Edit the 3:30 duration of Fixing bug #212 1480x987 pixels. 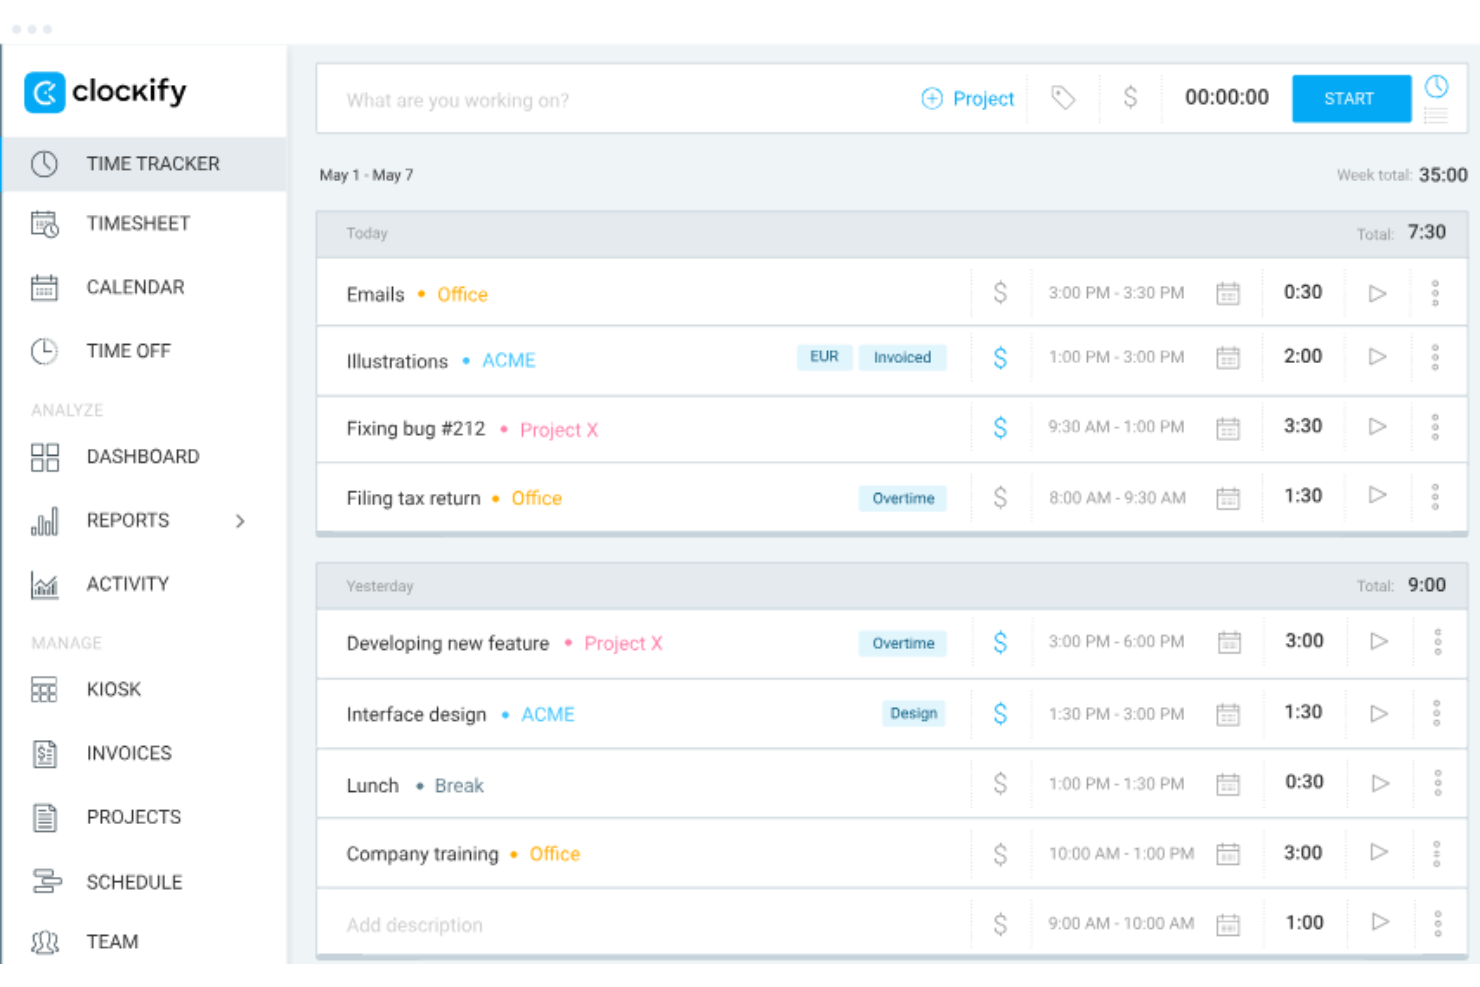[1303, 426]
